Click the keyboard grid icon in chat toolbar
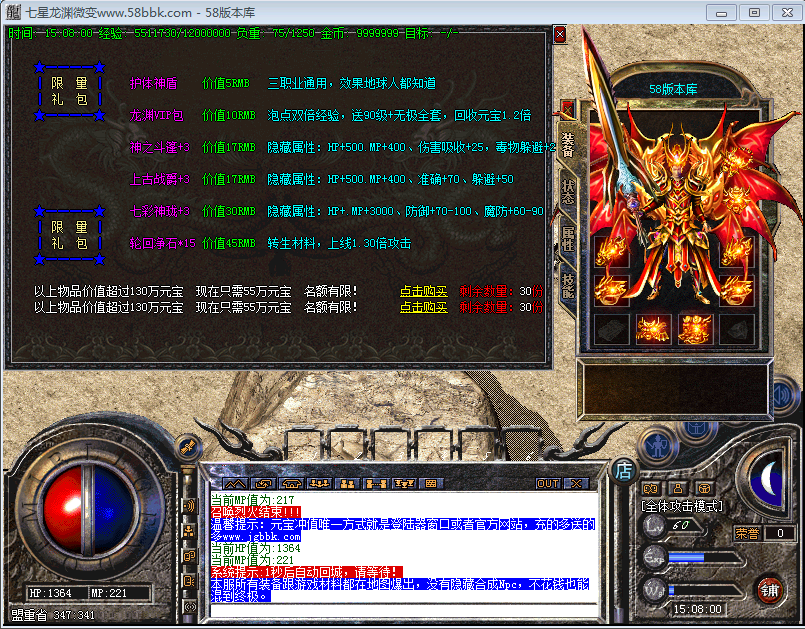Viewport: 805px width, 629px height. pyautogui.click(x=431, y=484)
